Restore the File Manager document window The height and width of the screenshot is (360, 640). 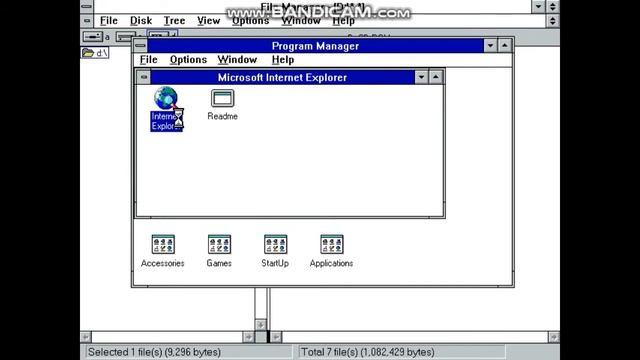pyautogui.click(x=553, y=20)
